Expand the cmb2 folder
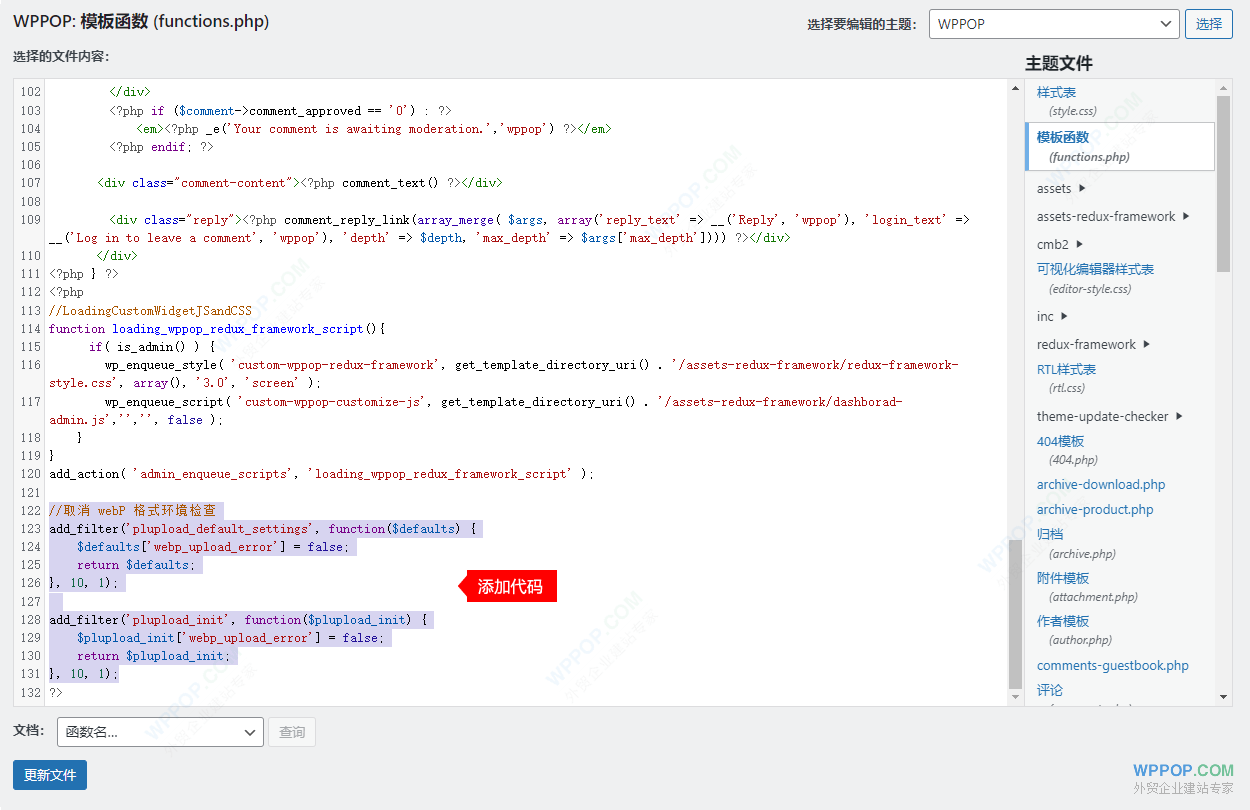The width and height of the screenshot is (1250, 810). click(1080, 244)
